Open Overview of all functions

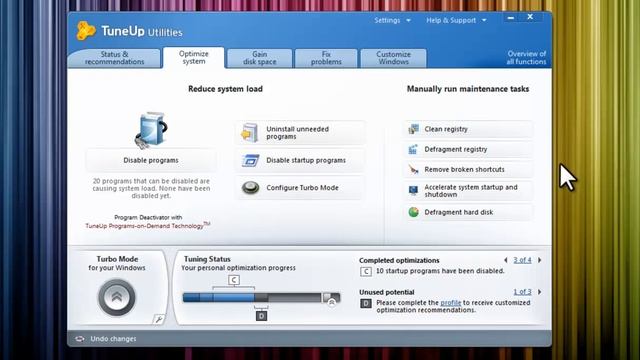pos(526,58)
